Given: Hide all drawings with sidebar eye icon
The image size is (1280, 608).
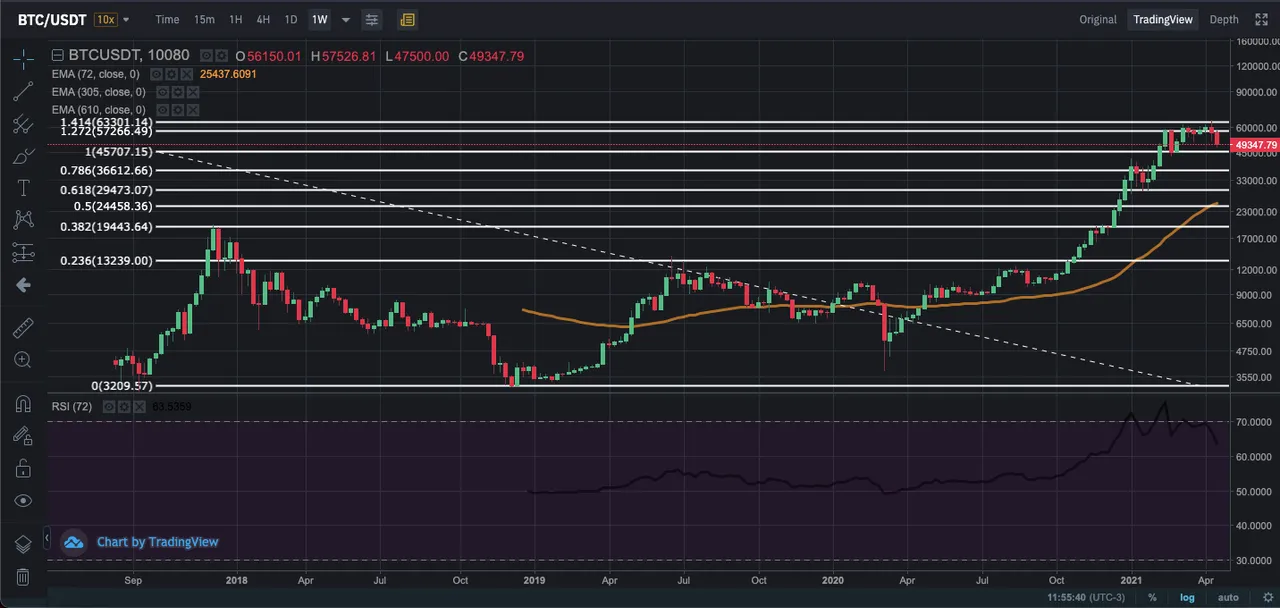Looking at the screenshot, I should (23, 500).
